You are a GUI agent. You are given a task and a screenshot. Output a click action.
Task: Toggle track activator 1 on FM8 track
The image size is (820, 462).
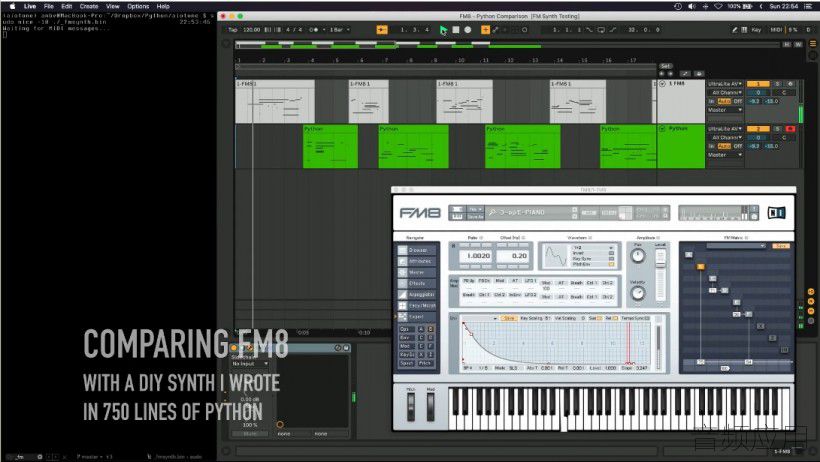758,84
